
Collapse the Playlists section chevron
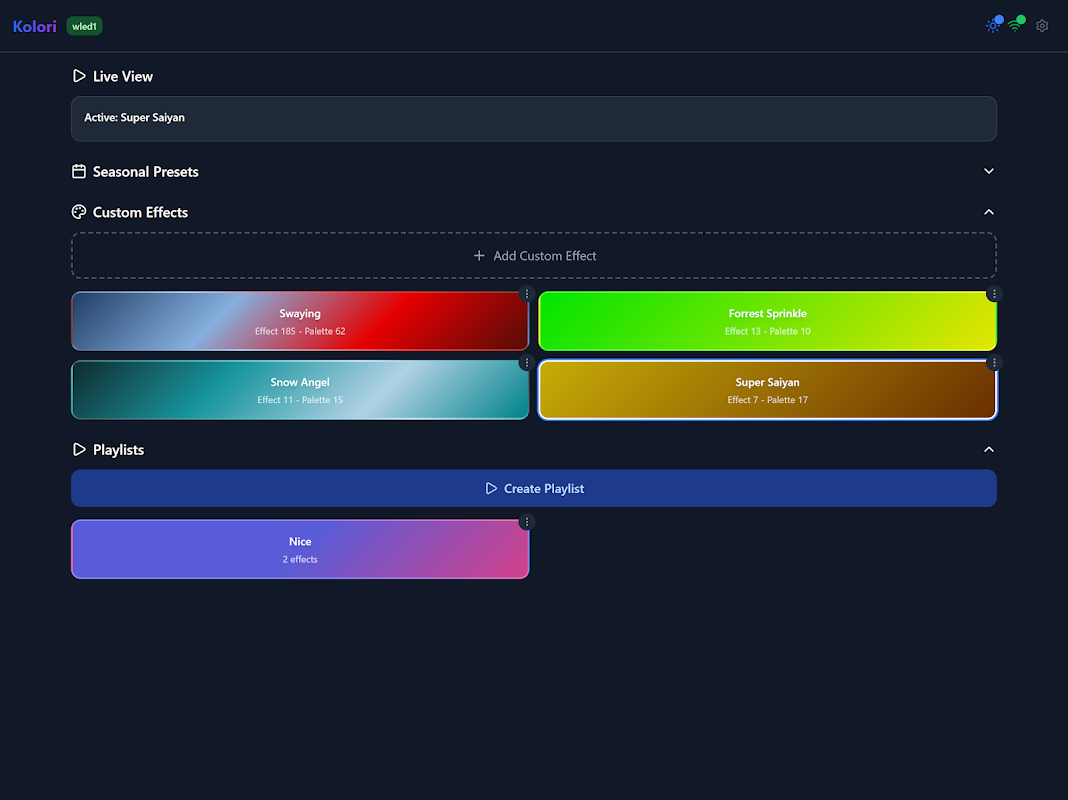[989, 449]
